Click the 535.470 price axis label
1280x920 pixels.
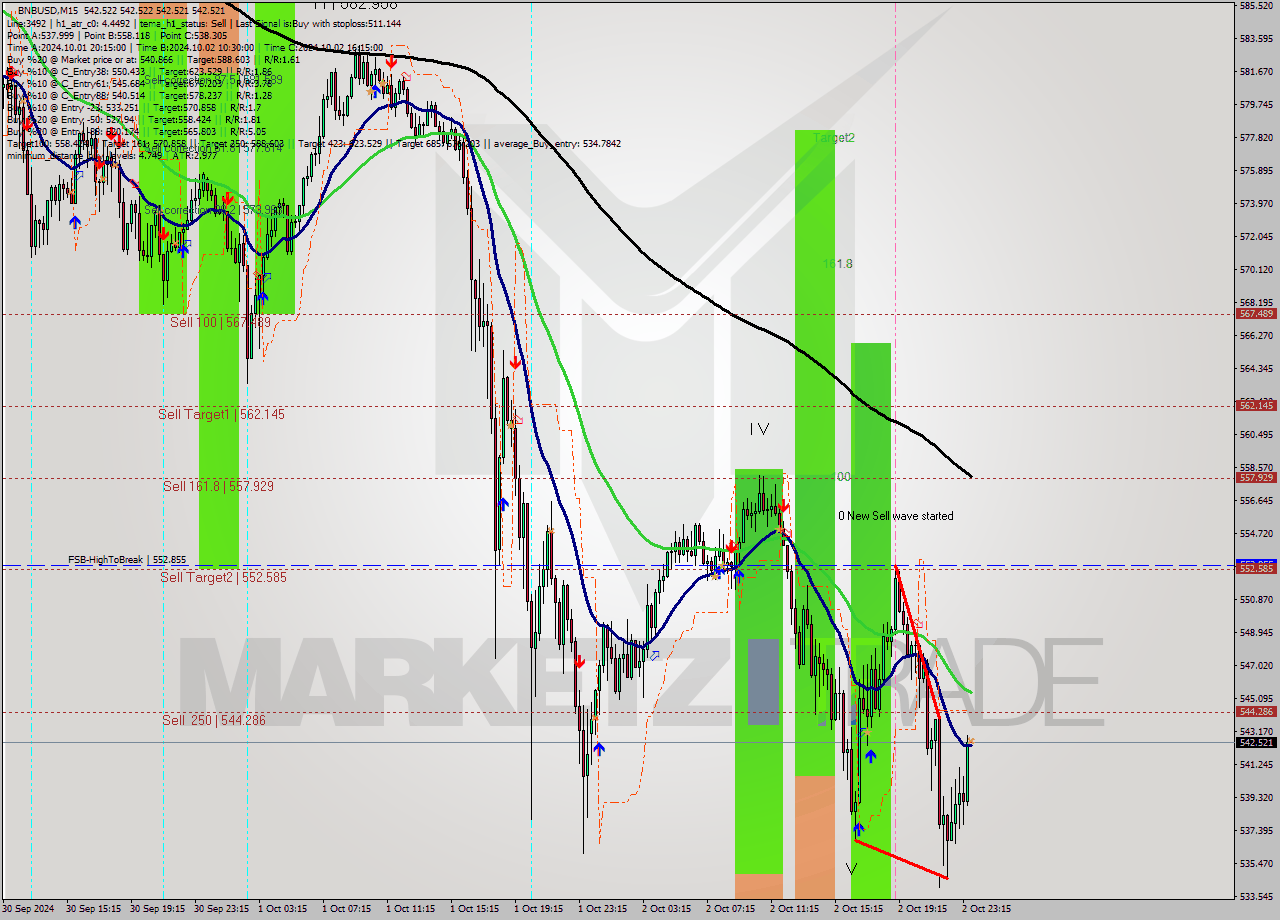pos(1256,863)
